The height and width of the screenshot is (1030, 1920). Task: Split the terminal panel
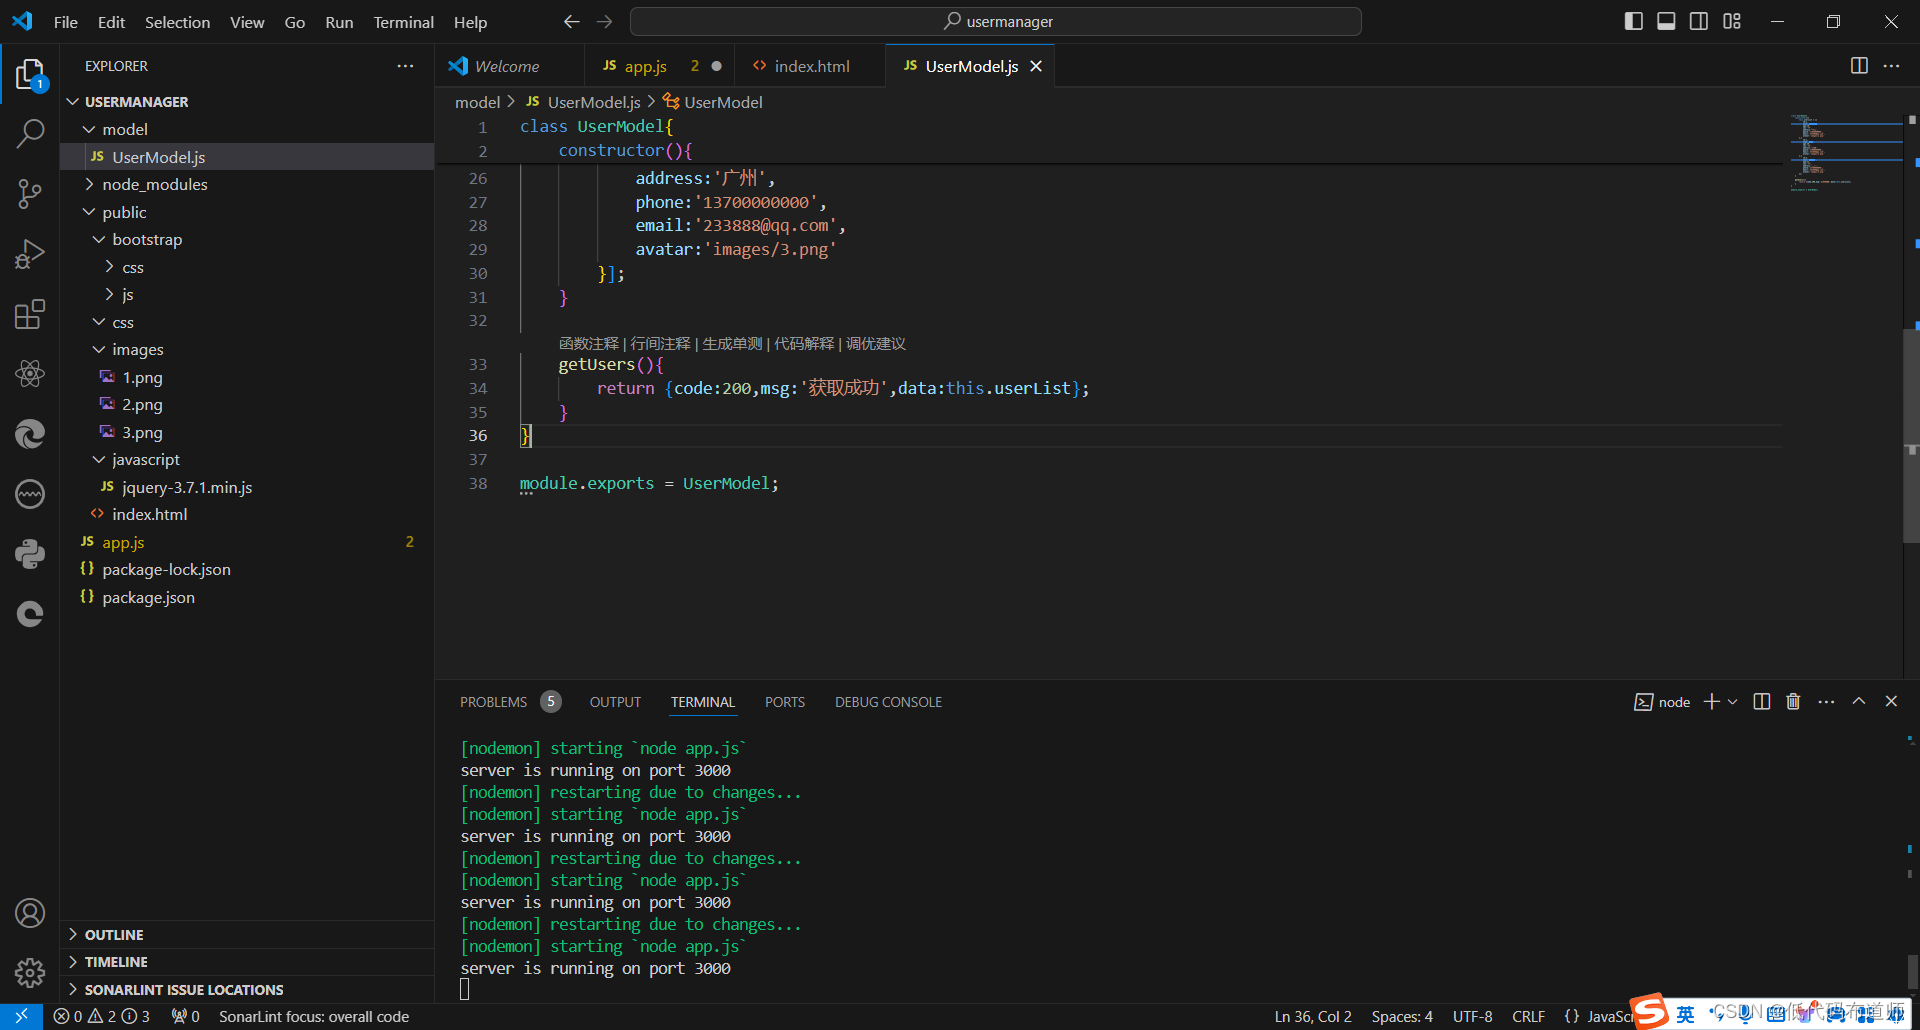coord(1762,702)
